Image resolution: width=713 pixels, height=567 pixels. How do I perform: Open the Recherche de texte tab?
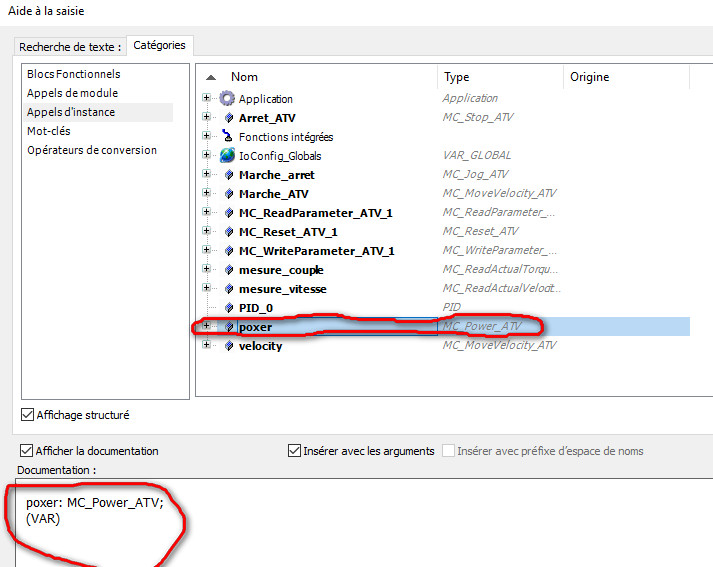[70, 47]
